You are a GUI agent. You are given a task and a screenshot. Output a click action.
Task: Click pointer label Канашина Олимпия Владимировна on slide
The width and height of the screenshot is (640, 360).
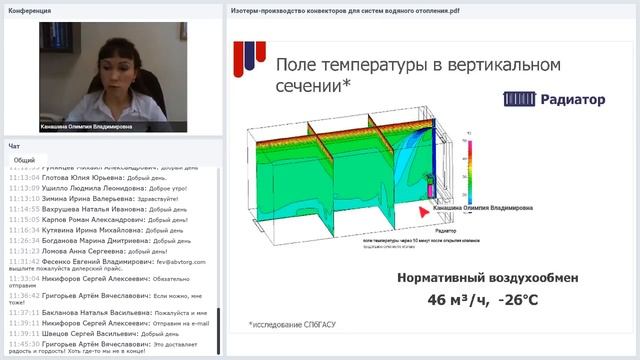tap(483, 208)
